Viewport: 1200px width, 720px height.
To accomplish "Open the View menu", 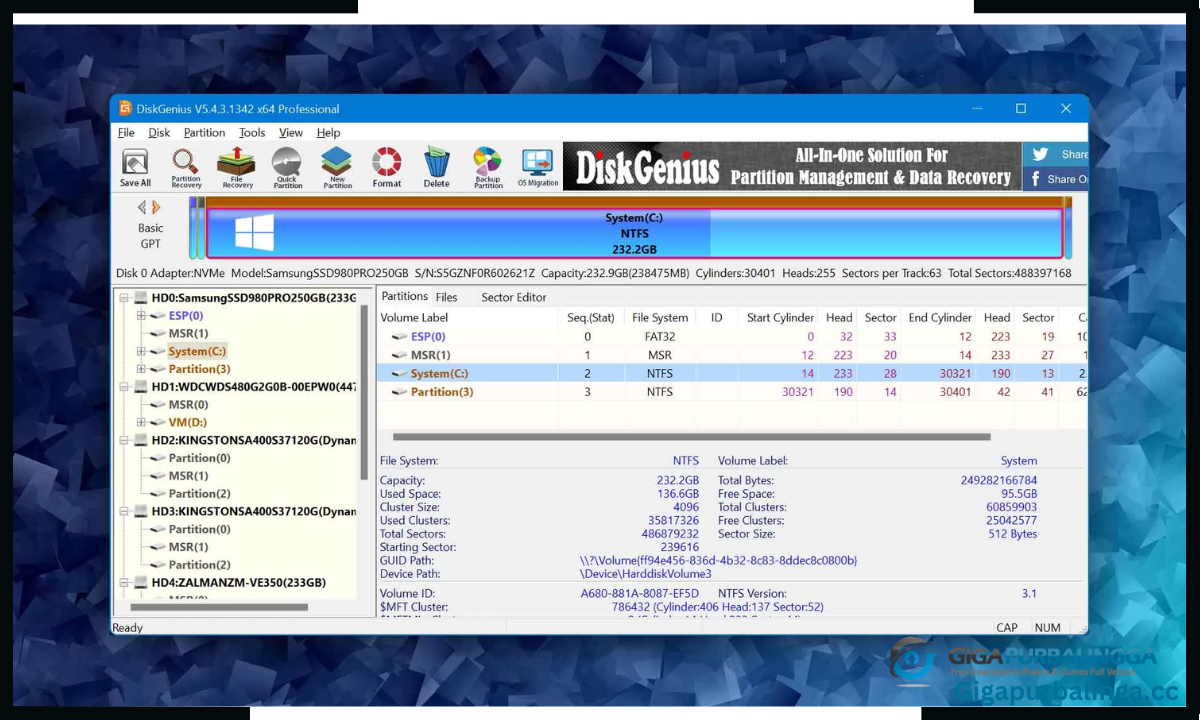I will (x=291, y=132).
